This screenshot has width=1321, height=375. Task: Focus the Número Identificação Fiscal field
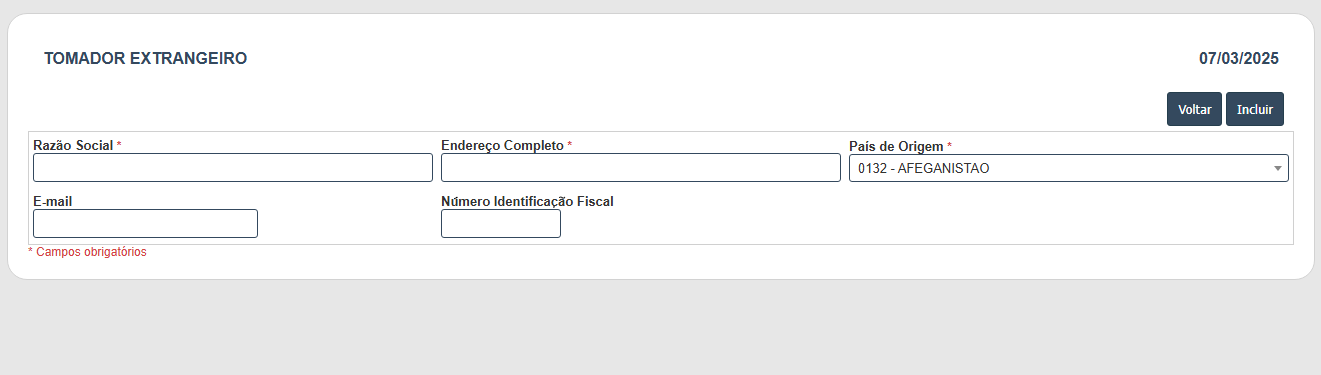coord(501,224)
